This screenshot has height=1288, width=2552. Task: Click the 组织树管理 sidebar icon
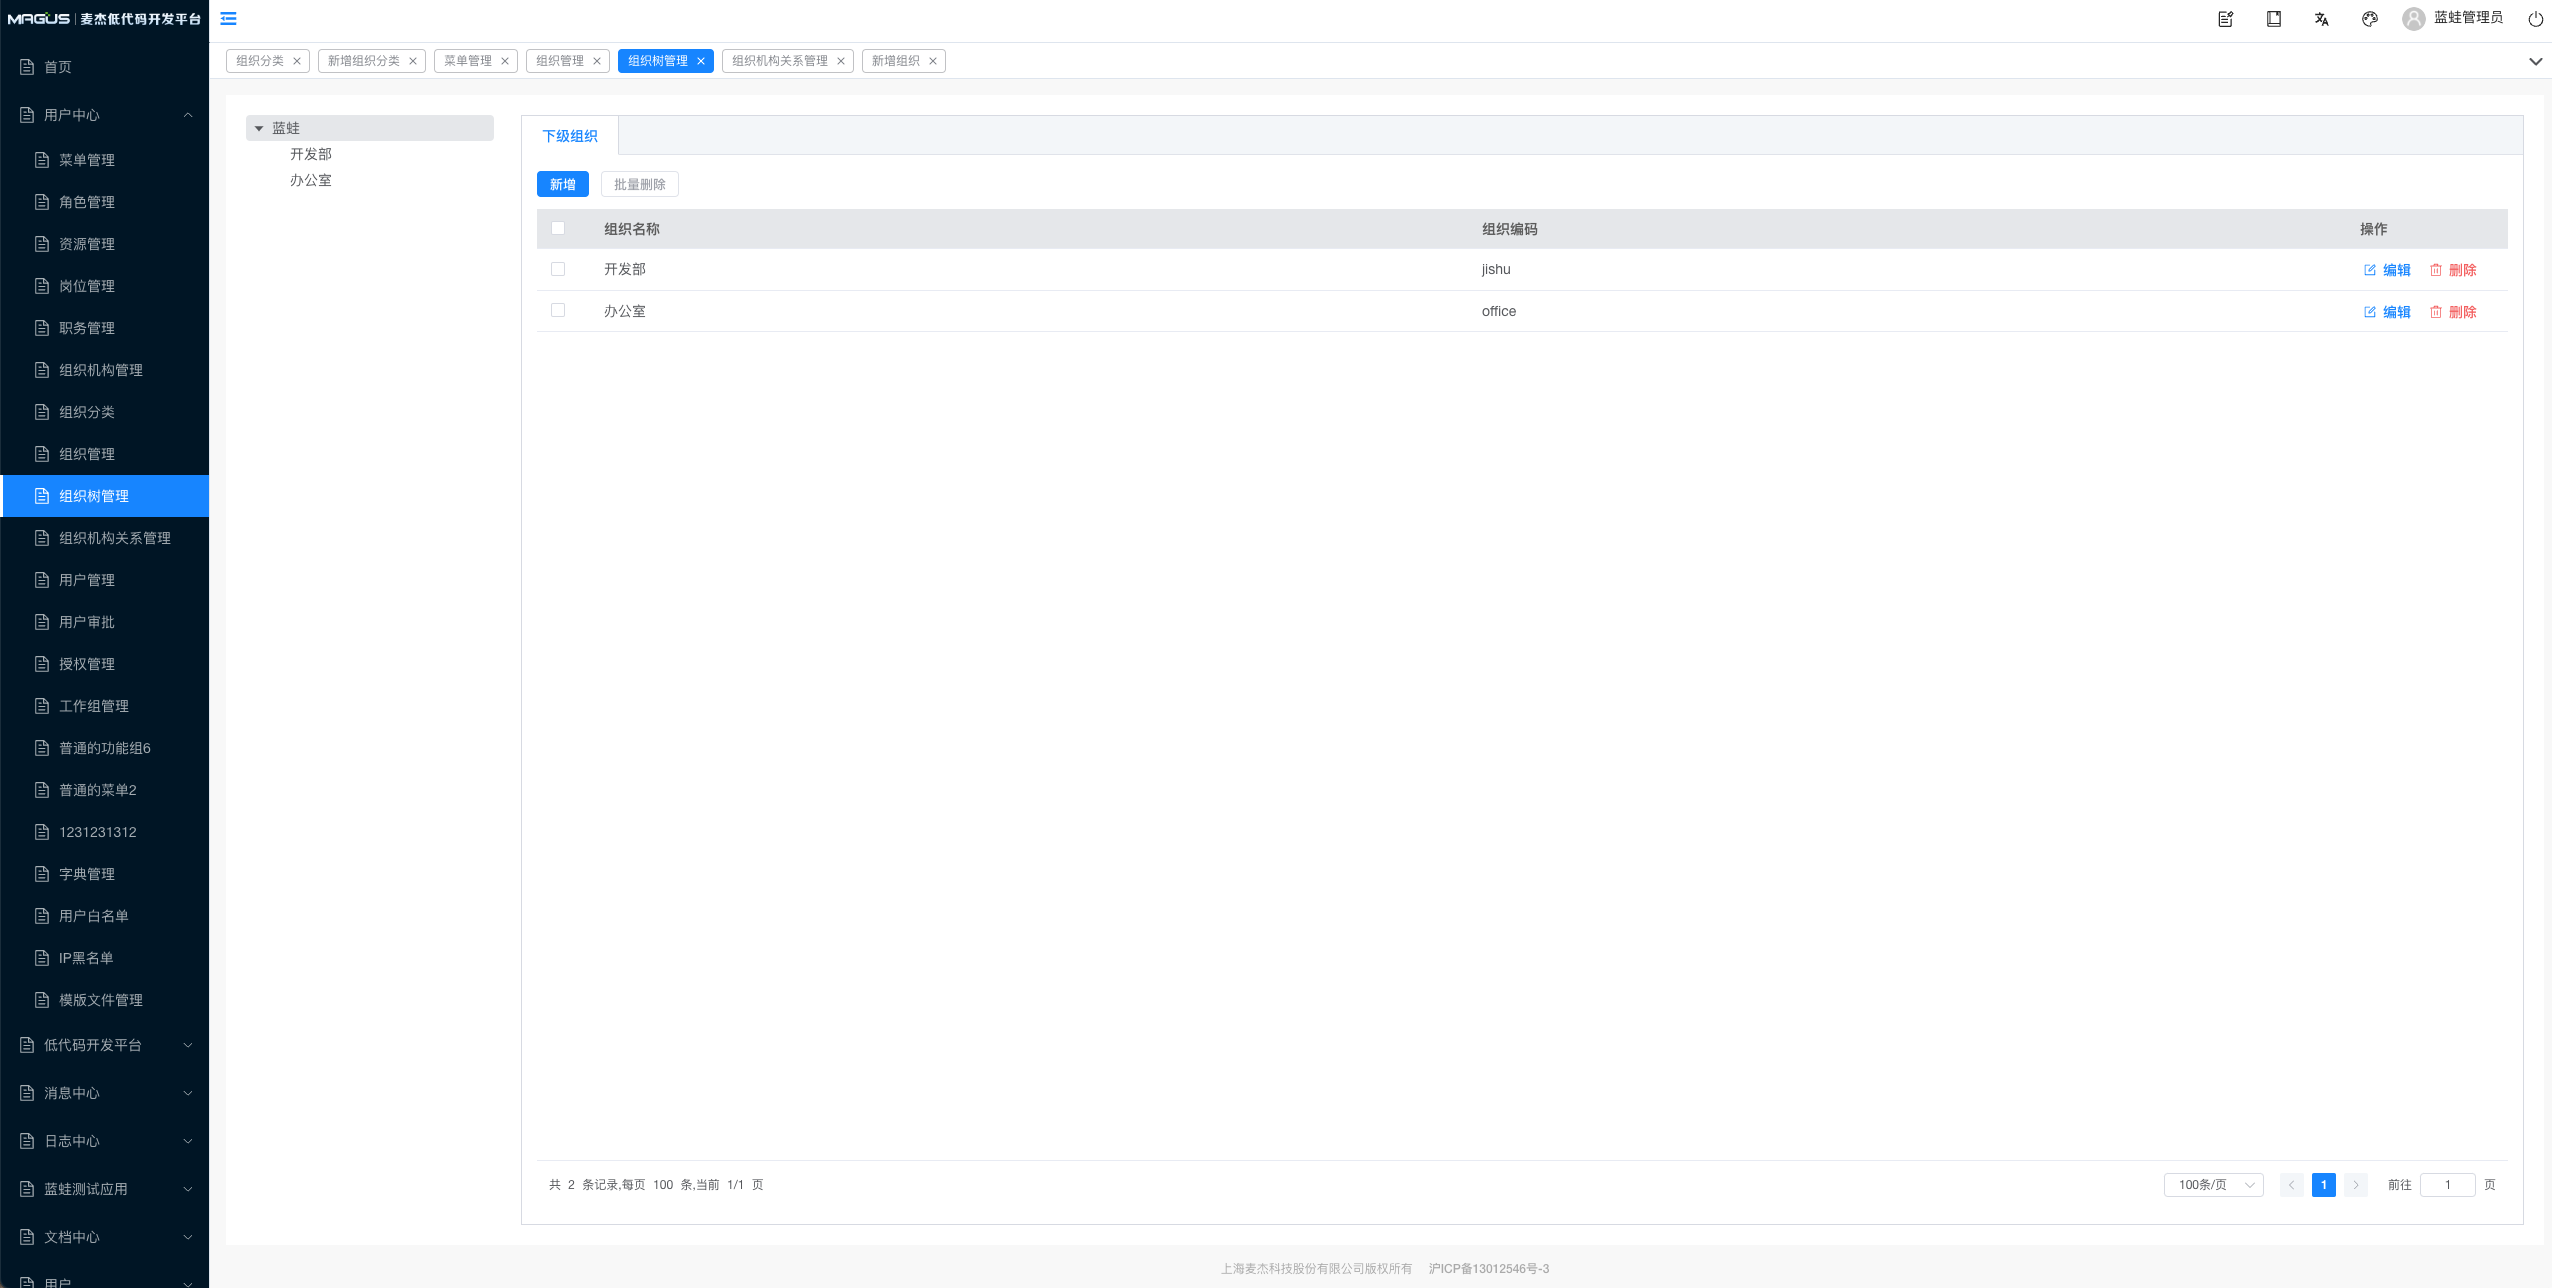[44, 494]
